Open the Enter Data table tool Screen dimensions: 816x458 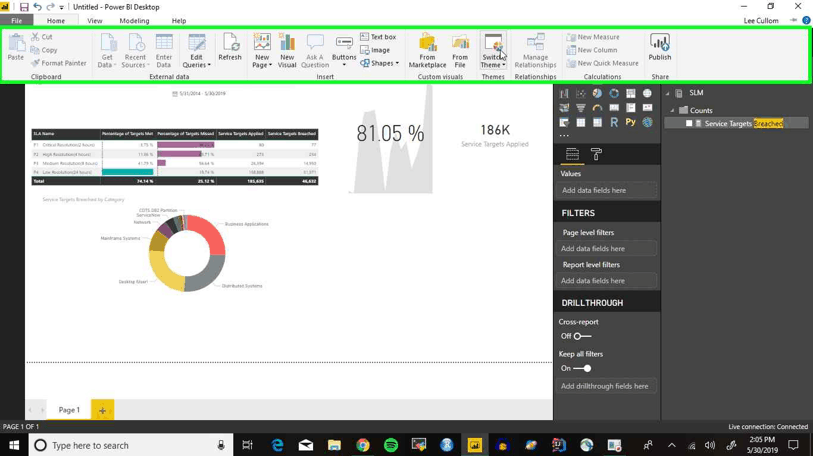164,50
